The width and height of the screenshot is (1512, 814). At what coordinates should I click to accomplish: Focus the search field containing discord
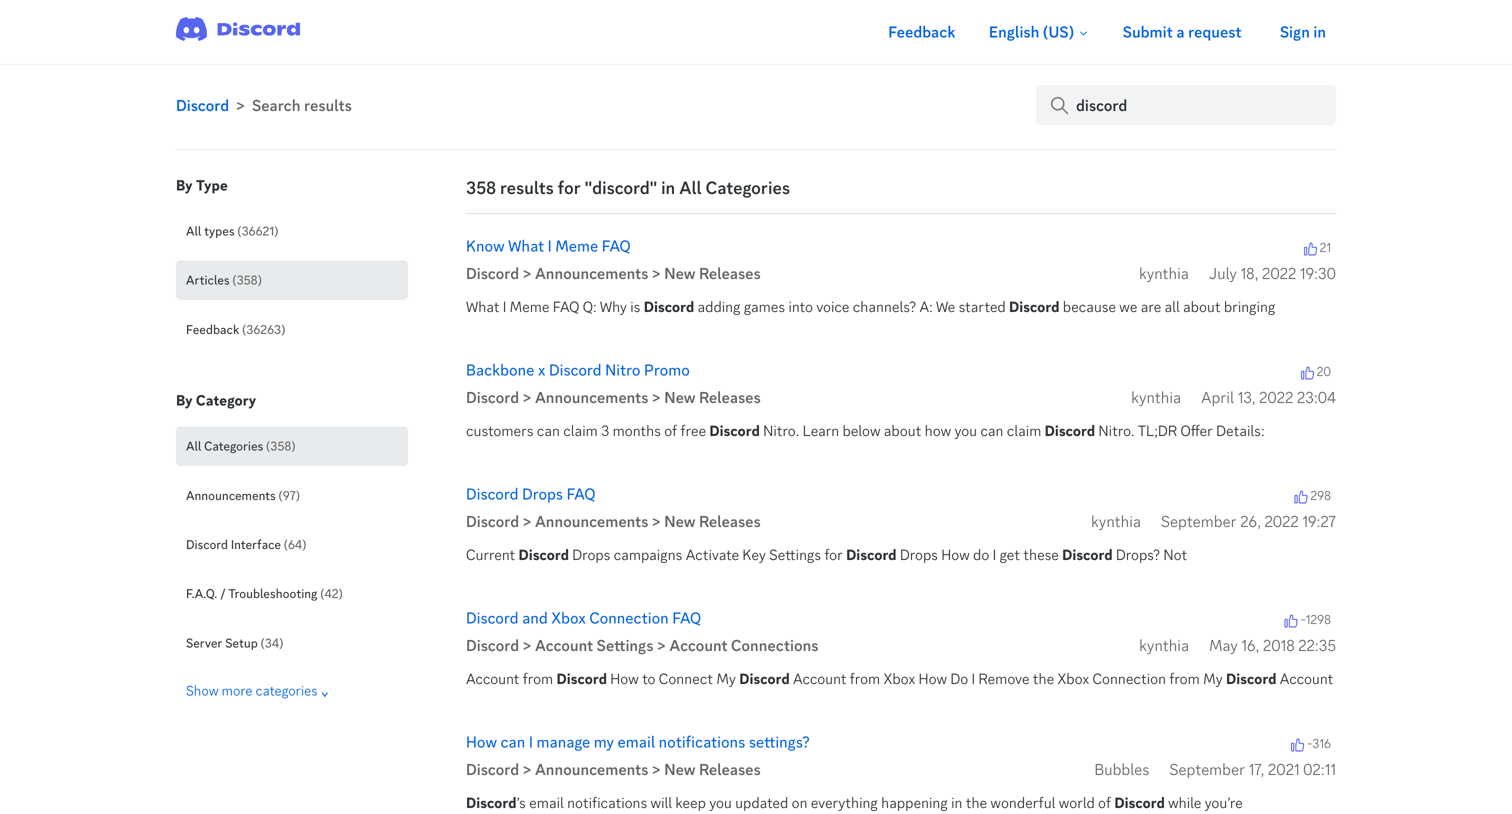[1185, 105]
